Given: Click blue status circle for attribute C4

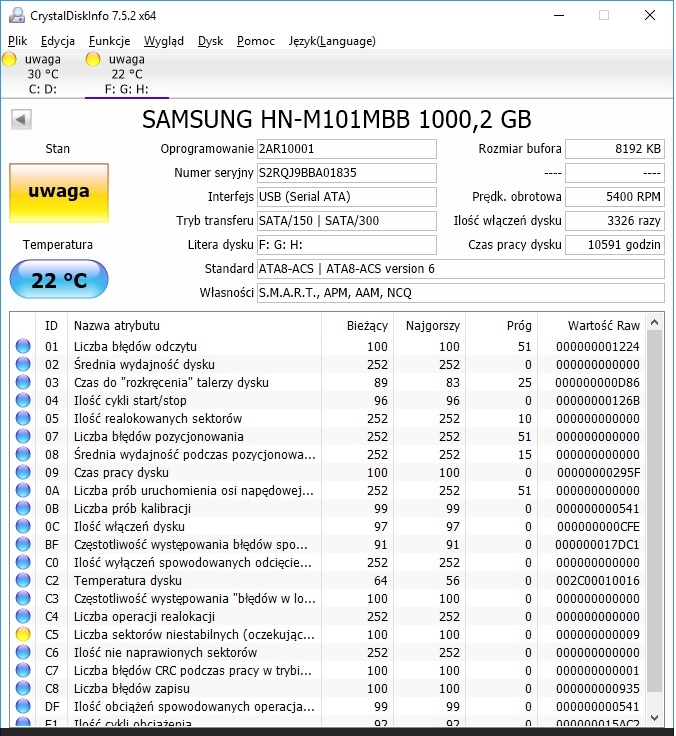Looking at the screenshot, I should (23, 616).
